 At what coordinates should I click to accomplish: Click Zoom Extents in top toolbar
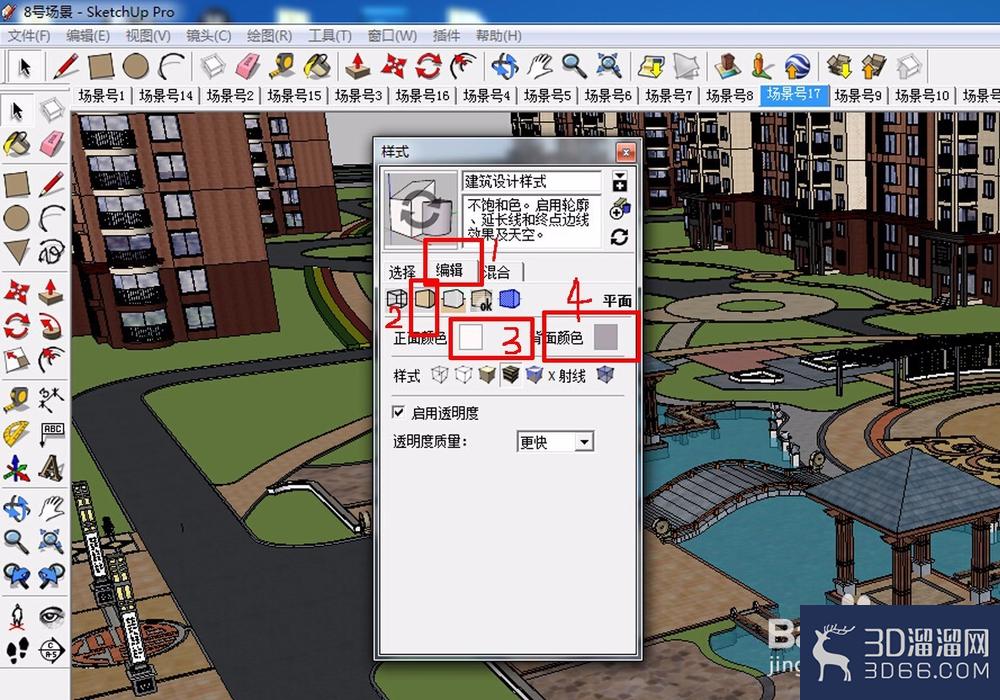coord(609,66)
